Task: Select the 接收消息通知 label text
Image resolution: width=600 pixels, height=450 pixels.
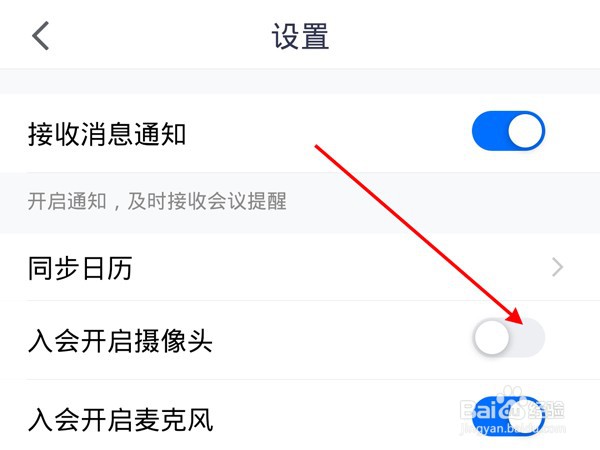Action: (107, 134)
